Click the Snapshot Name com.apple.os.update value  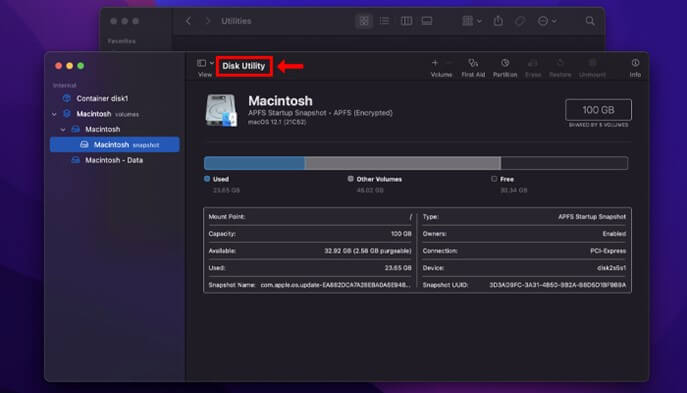pyautogui.click(x=336, y=285)
